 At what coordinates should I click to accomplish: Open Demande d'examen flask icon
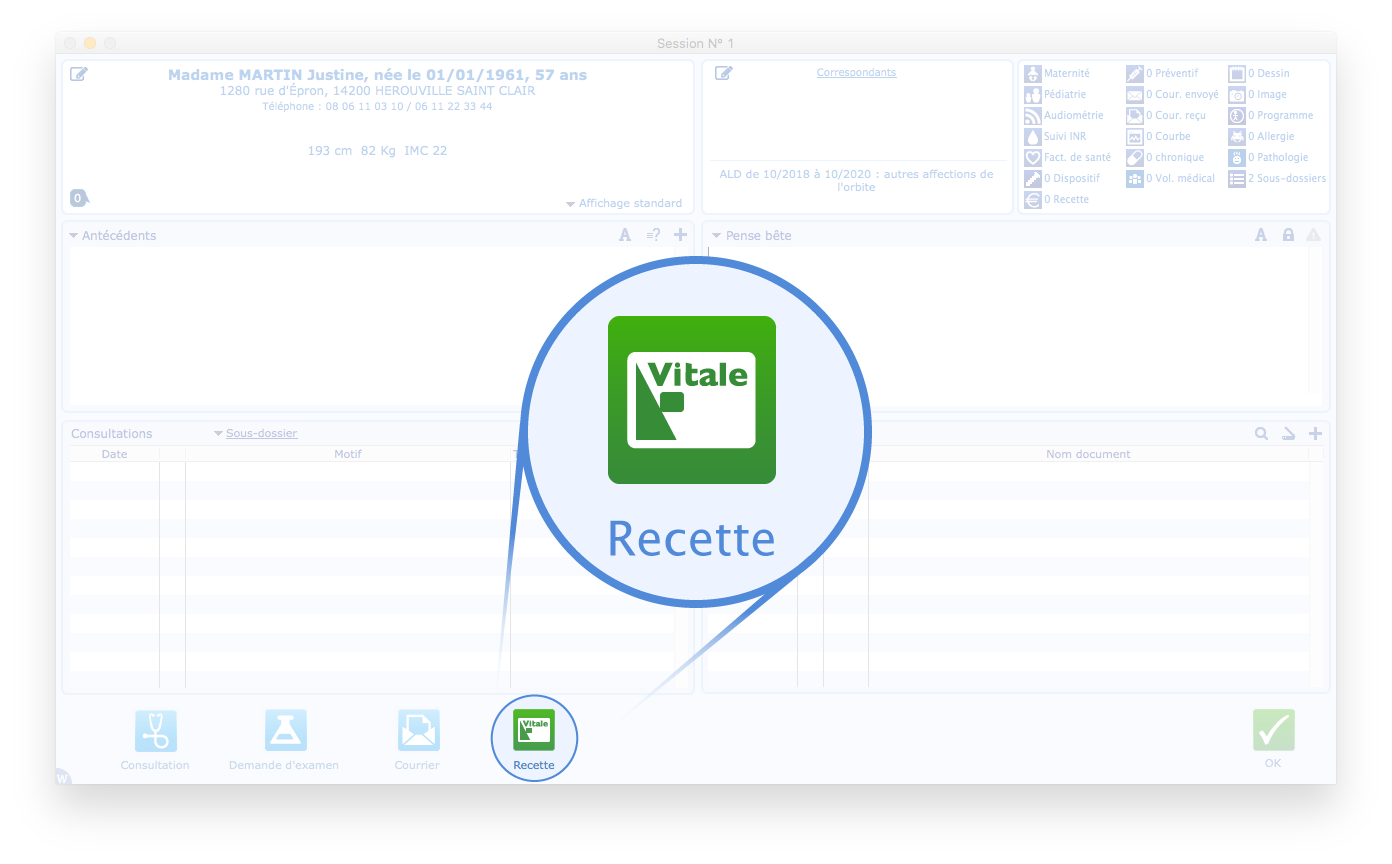coord(285,731)
